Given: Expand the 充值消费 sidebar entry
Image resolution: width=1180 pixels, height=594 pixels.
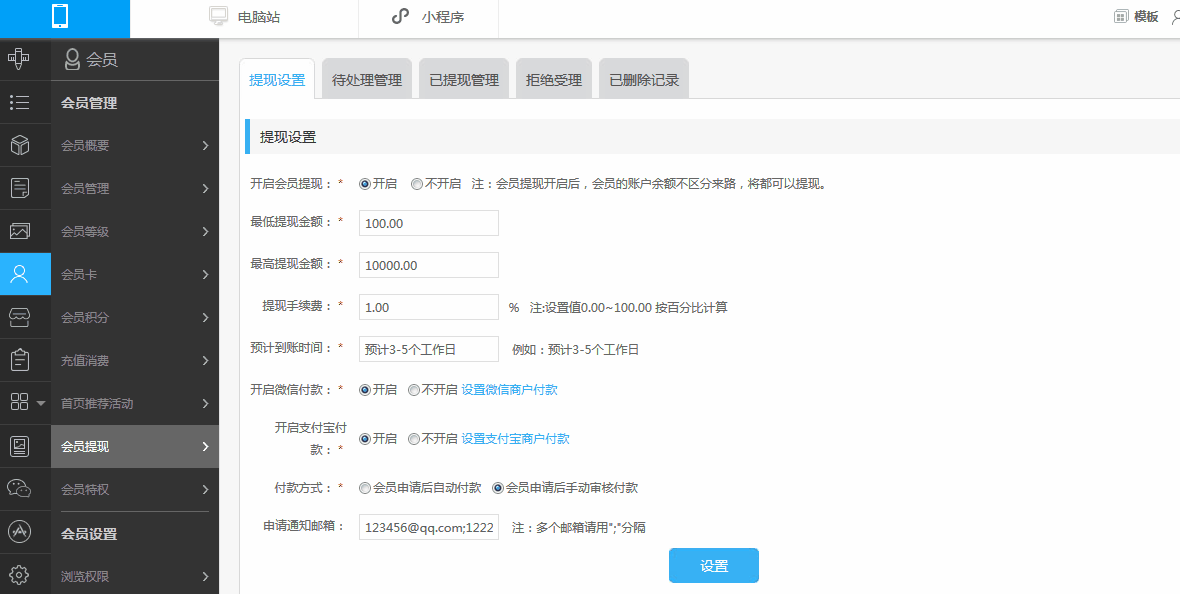Looking at the screenshot, I should click(135, 360).
